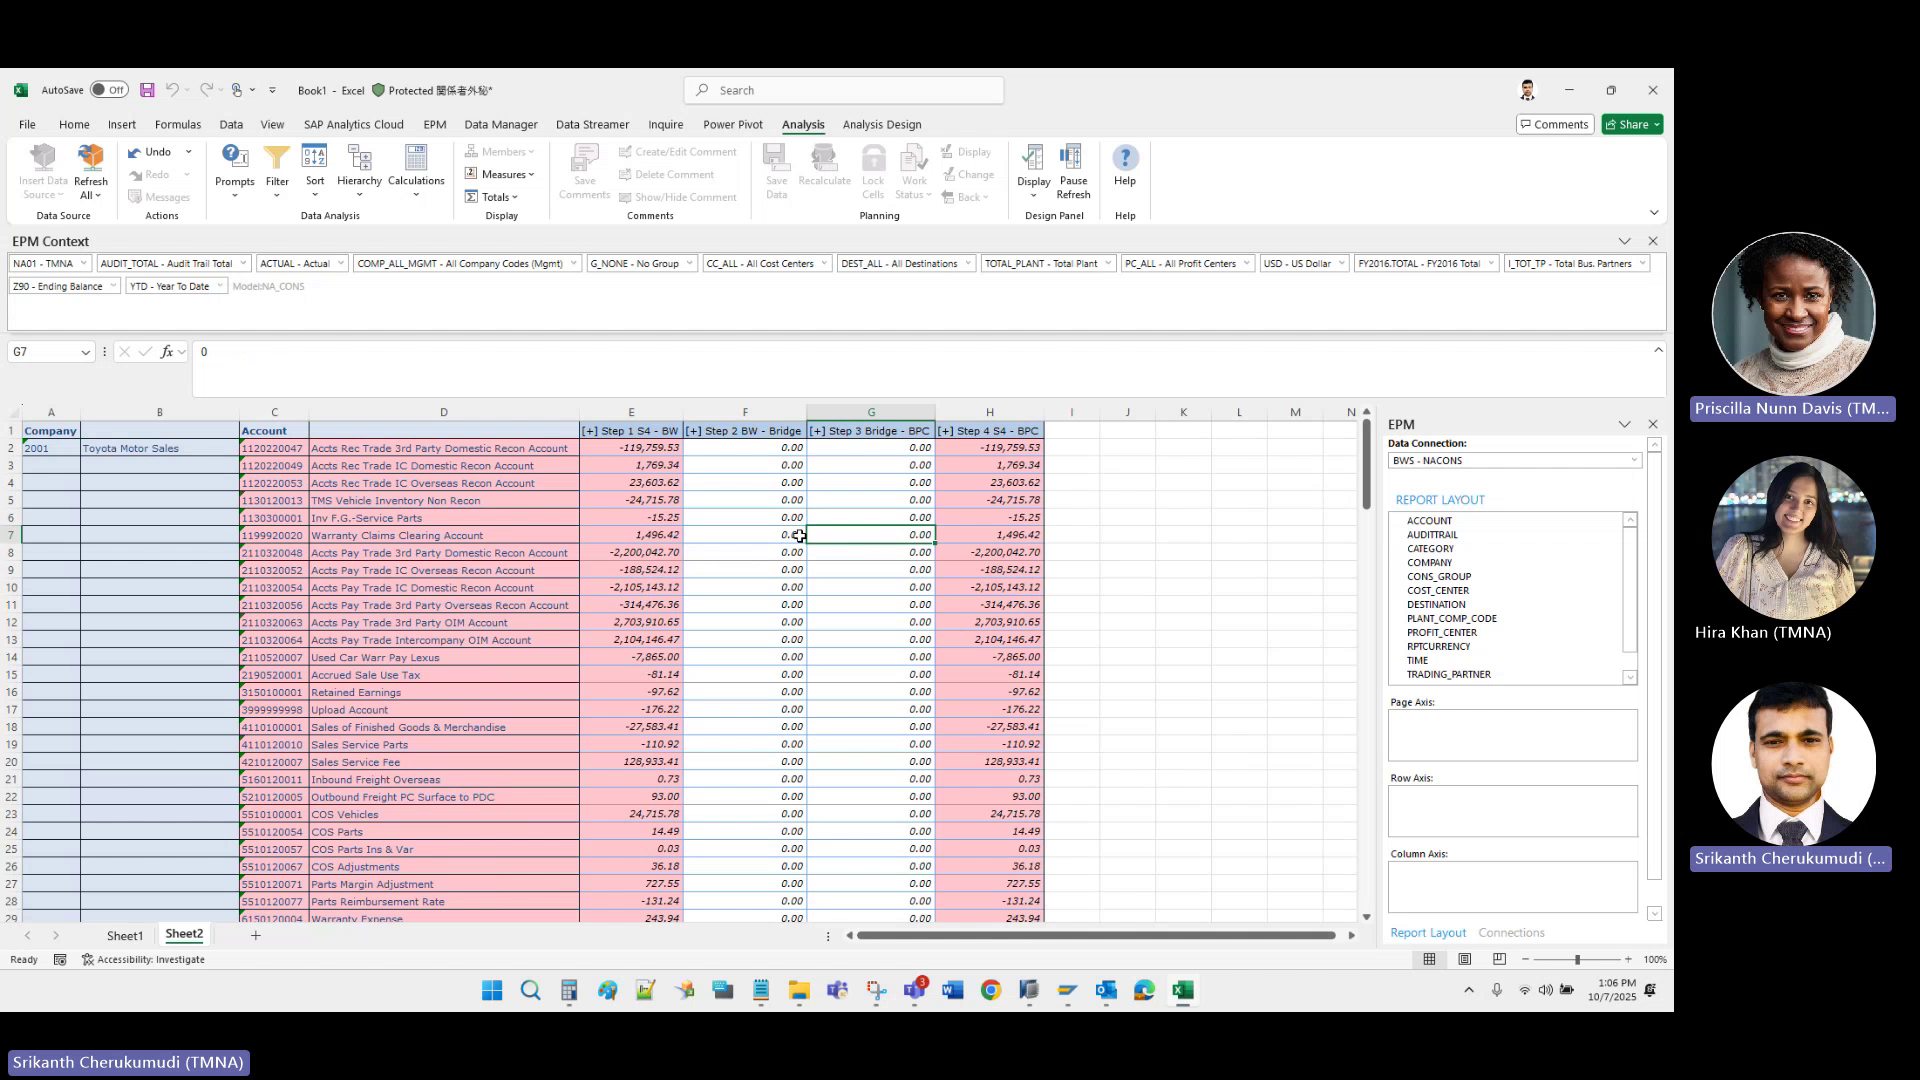The width and height of the screenshot is (1920, 1080).
Task: Open Excel from the Windows taskbar
Action: click(x=1184, y=990)
